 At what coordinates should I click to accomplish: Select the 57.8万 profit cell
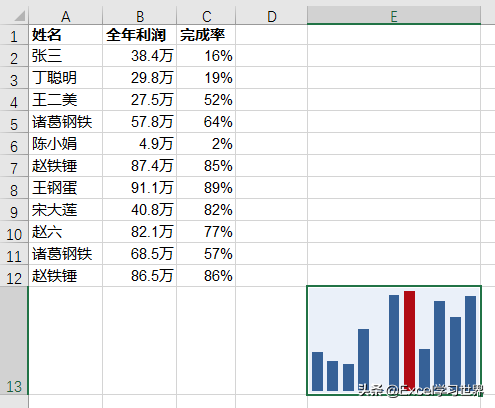140,122
